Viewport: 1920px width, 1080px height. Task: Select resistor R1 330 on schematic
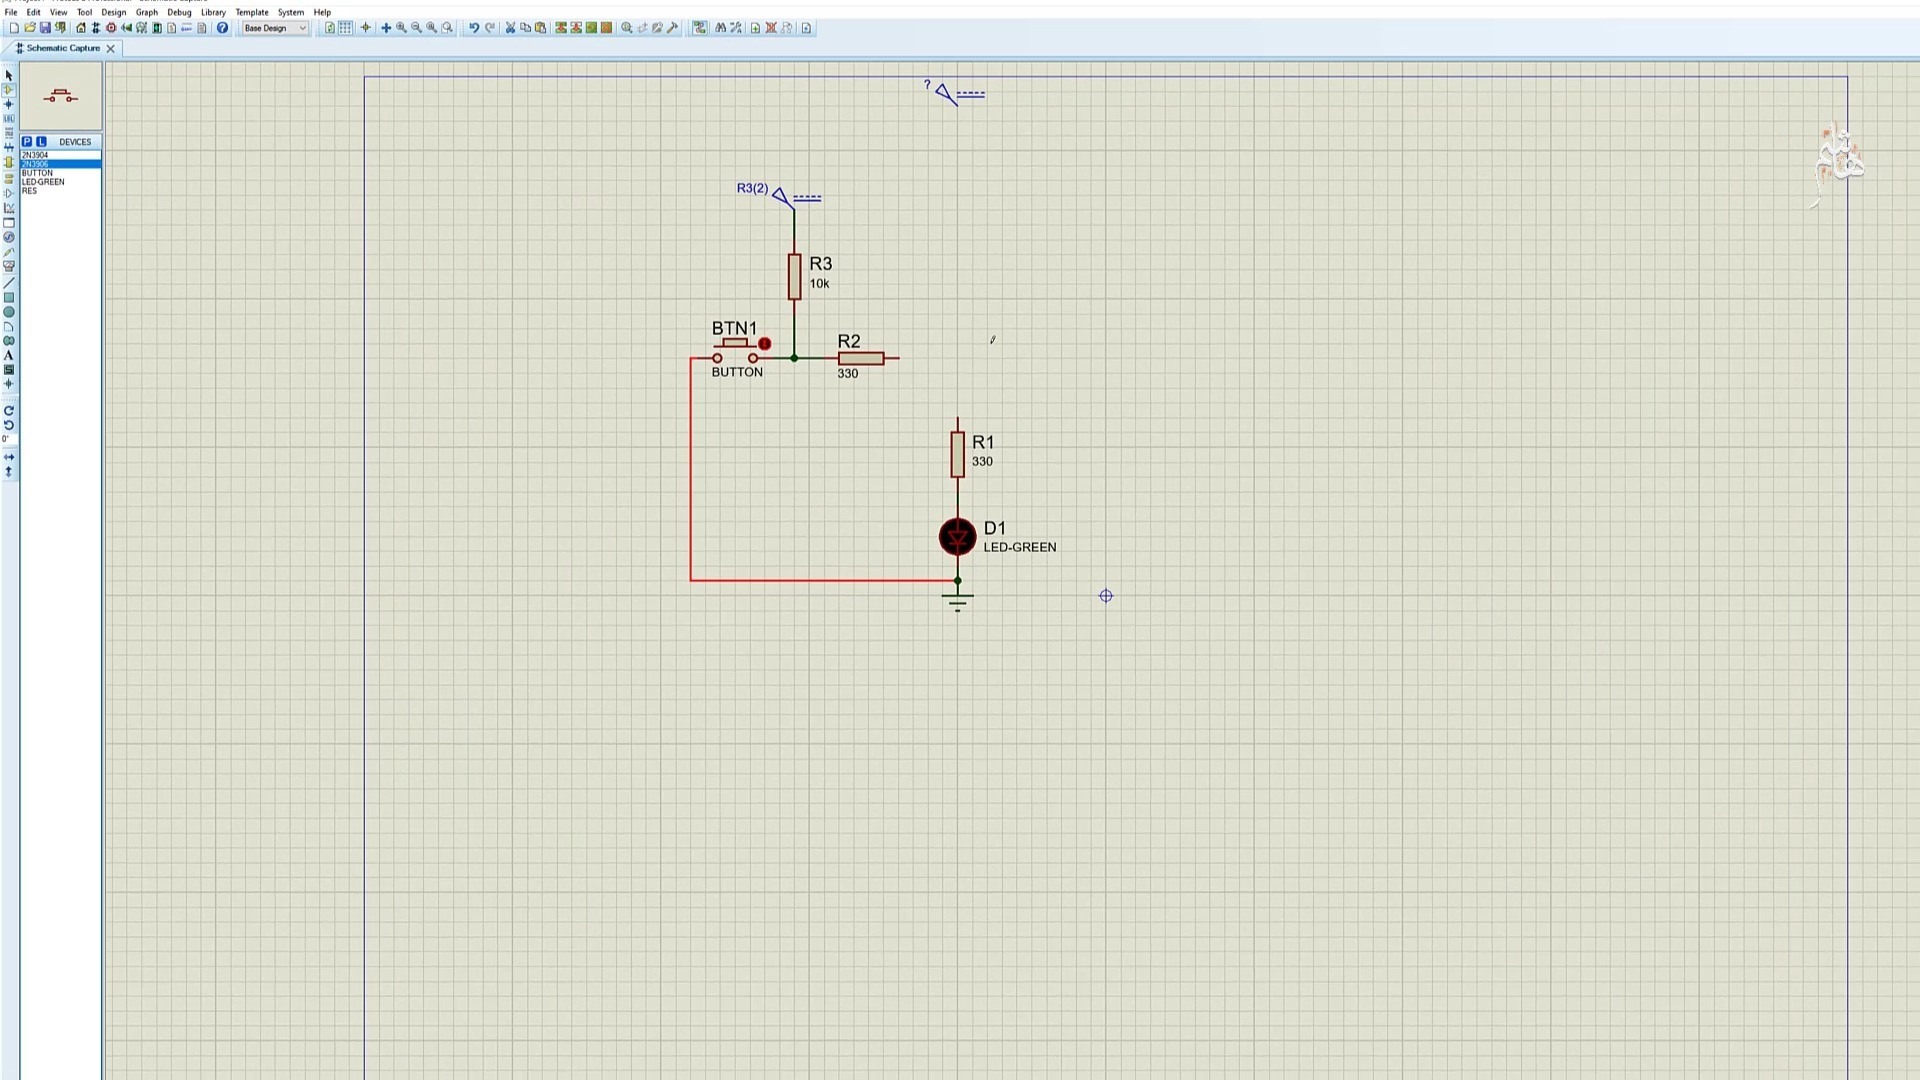click(x=958, y=455)
